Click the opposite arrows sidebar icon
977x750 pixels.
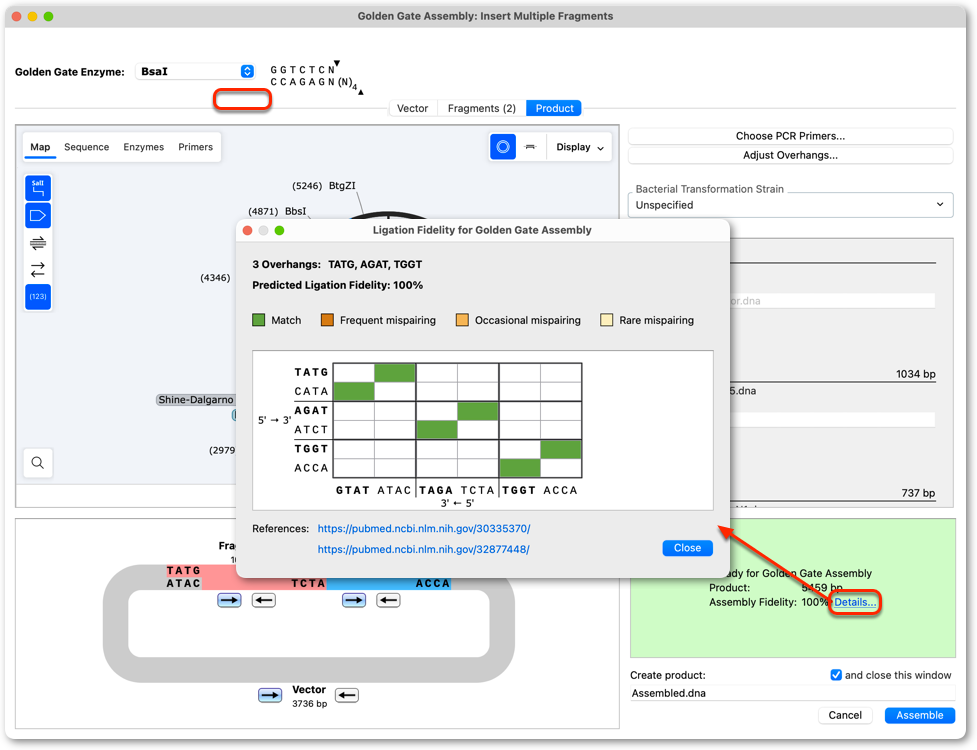[38, 270]
